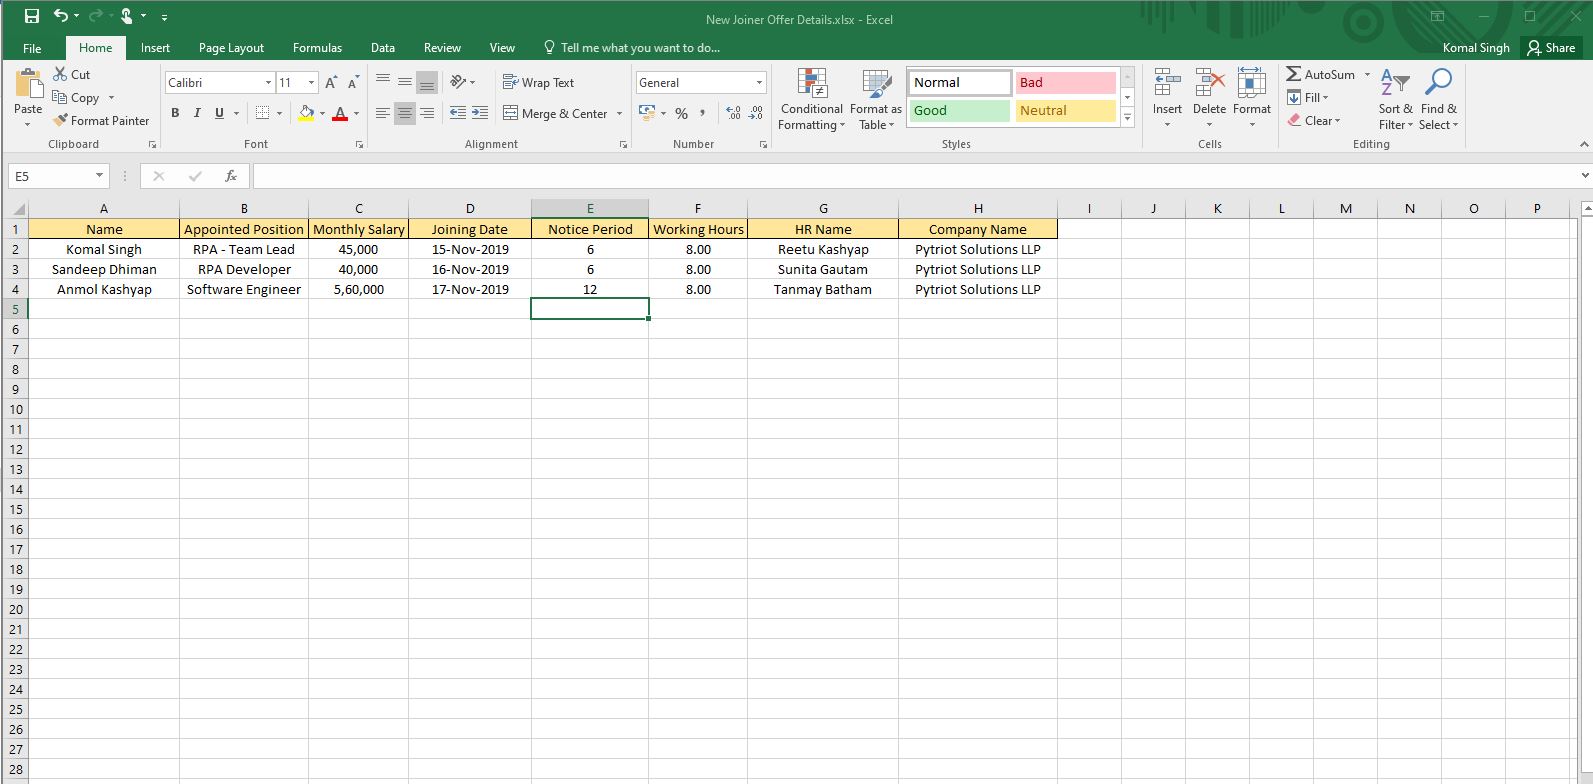Image resolution: width=1593 pixels, height=784 pixels.
Task: Expand the Name Box dropdown arrow
Action: click(x=99, y=176)
